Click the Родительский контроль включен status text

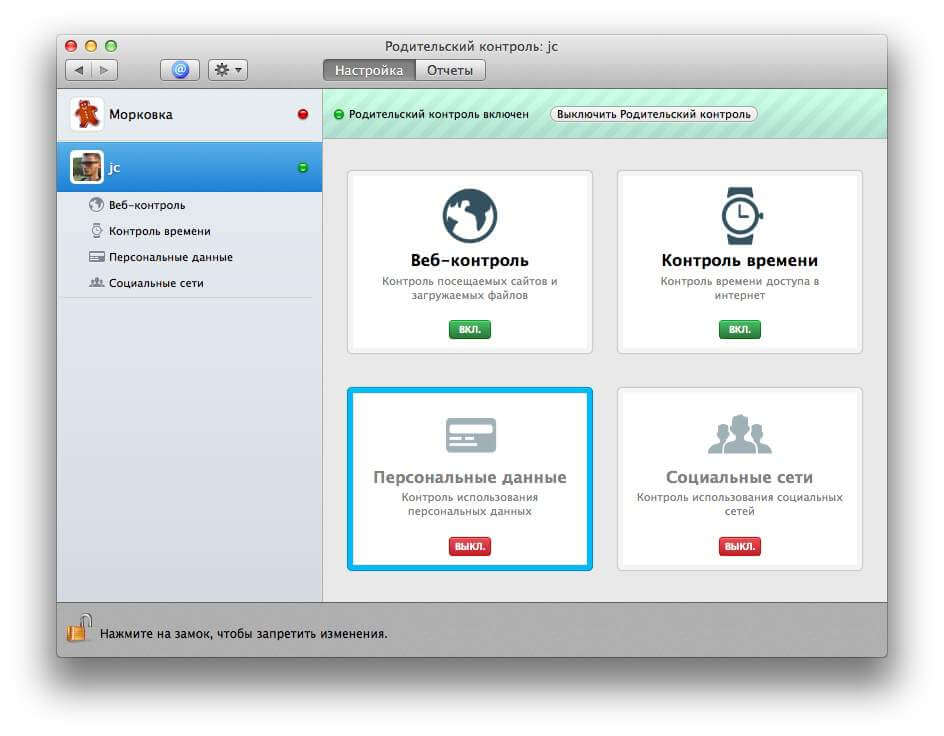coord(438,114)
